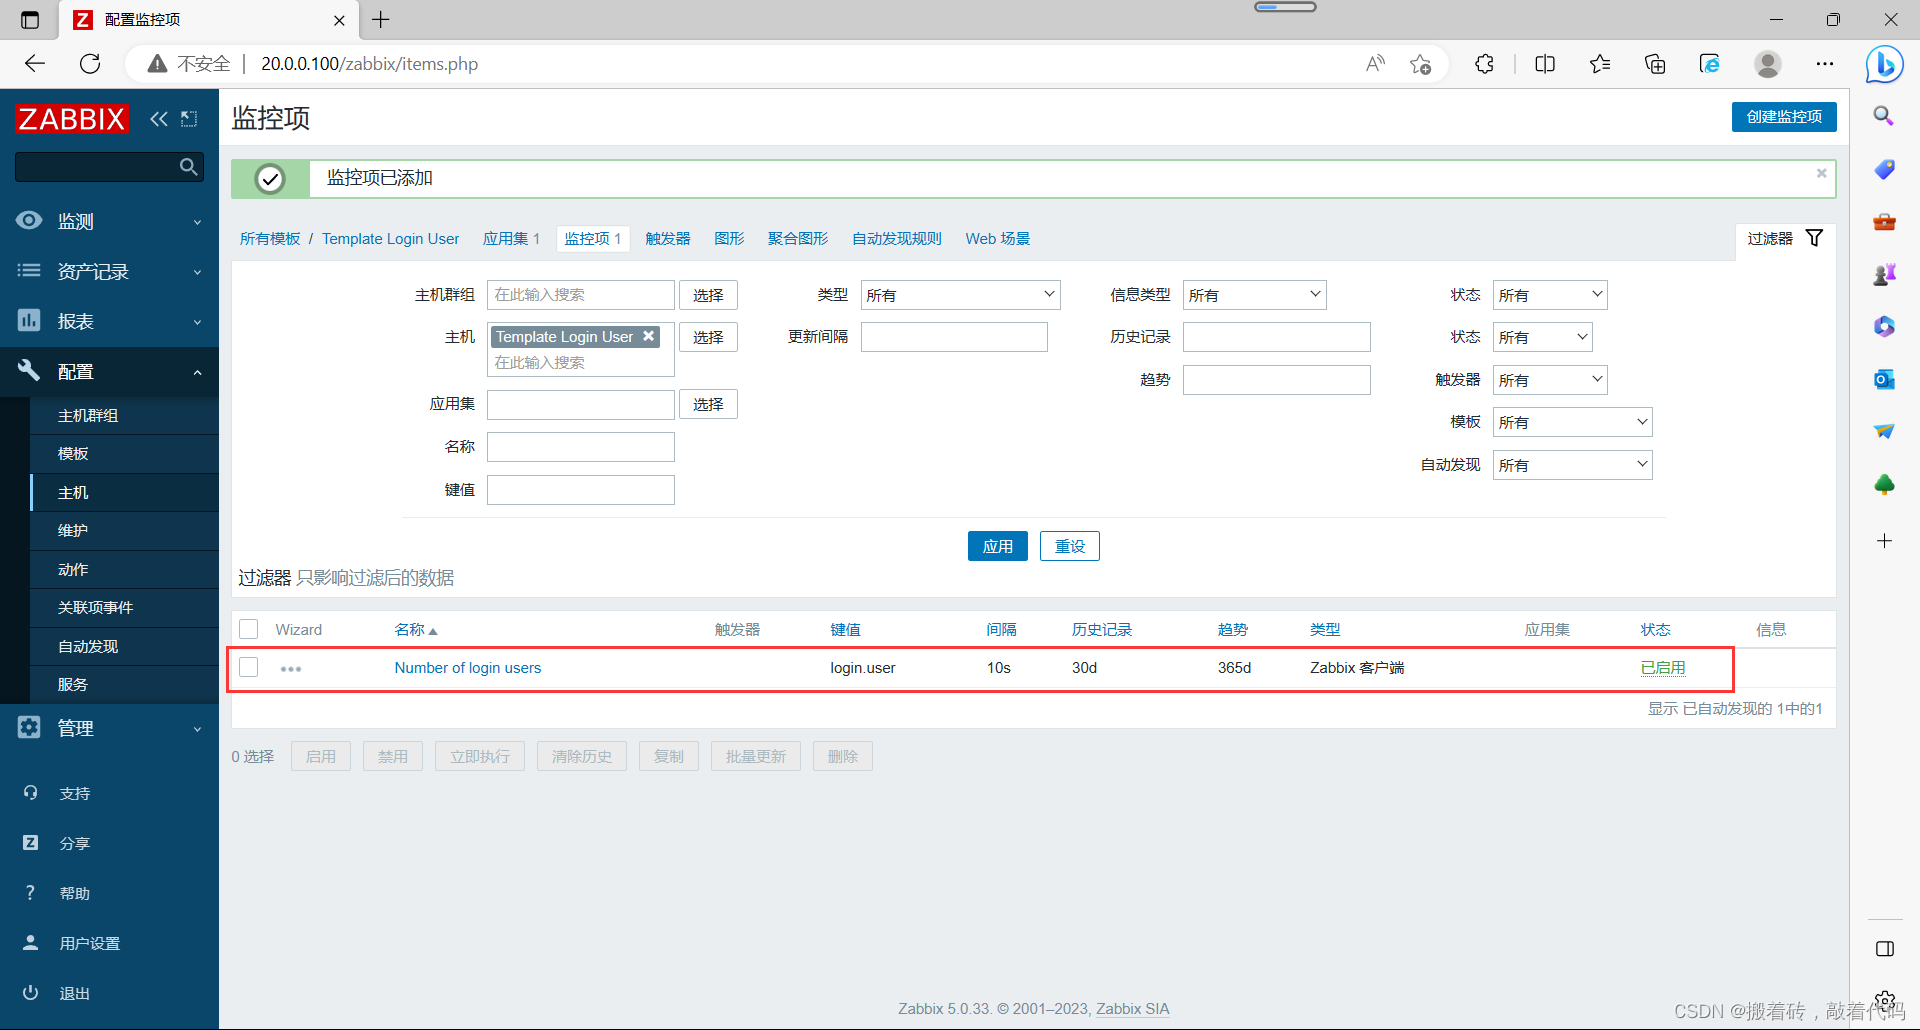The image size is (1920, 1030).
Task: Add page to favorites star icon
Action: (1420, 64)
